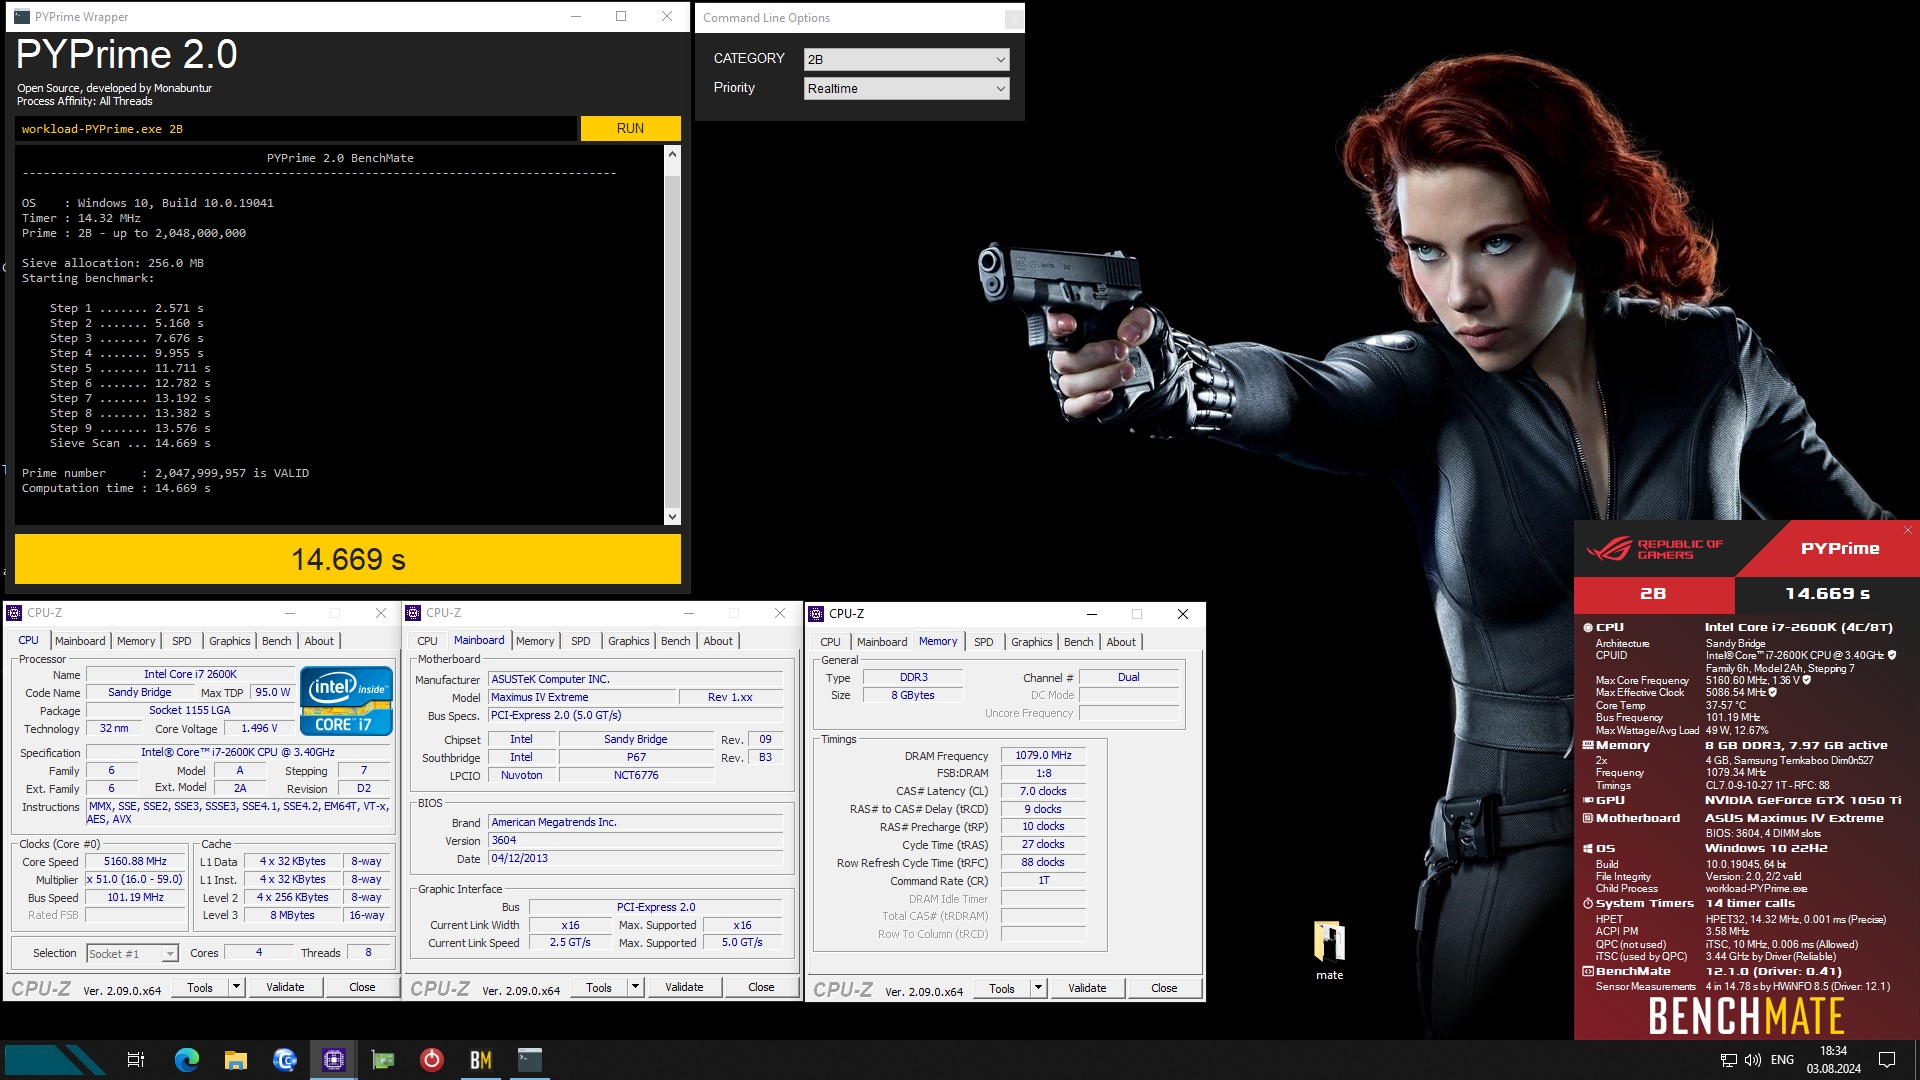The height and width of the screenshot is (1080, 1920).
Task: Click the Core Speed value 5160.88 MHz
Action: point(135,862)
